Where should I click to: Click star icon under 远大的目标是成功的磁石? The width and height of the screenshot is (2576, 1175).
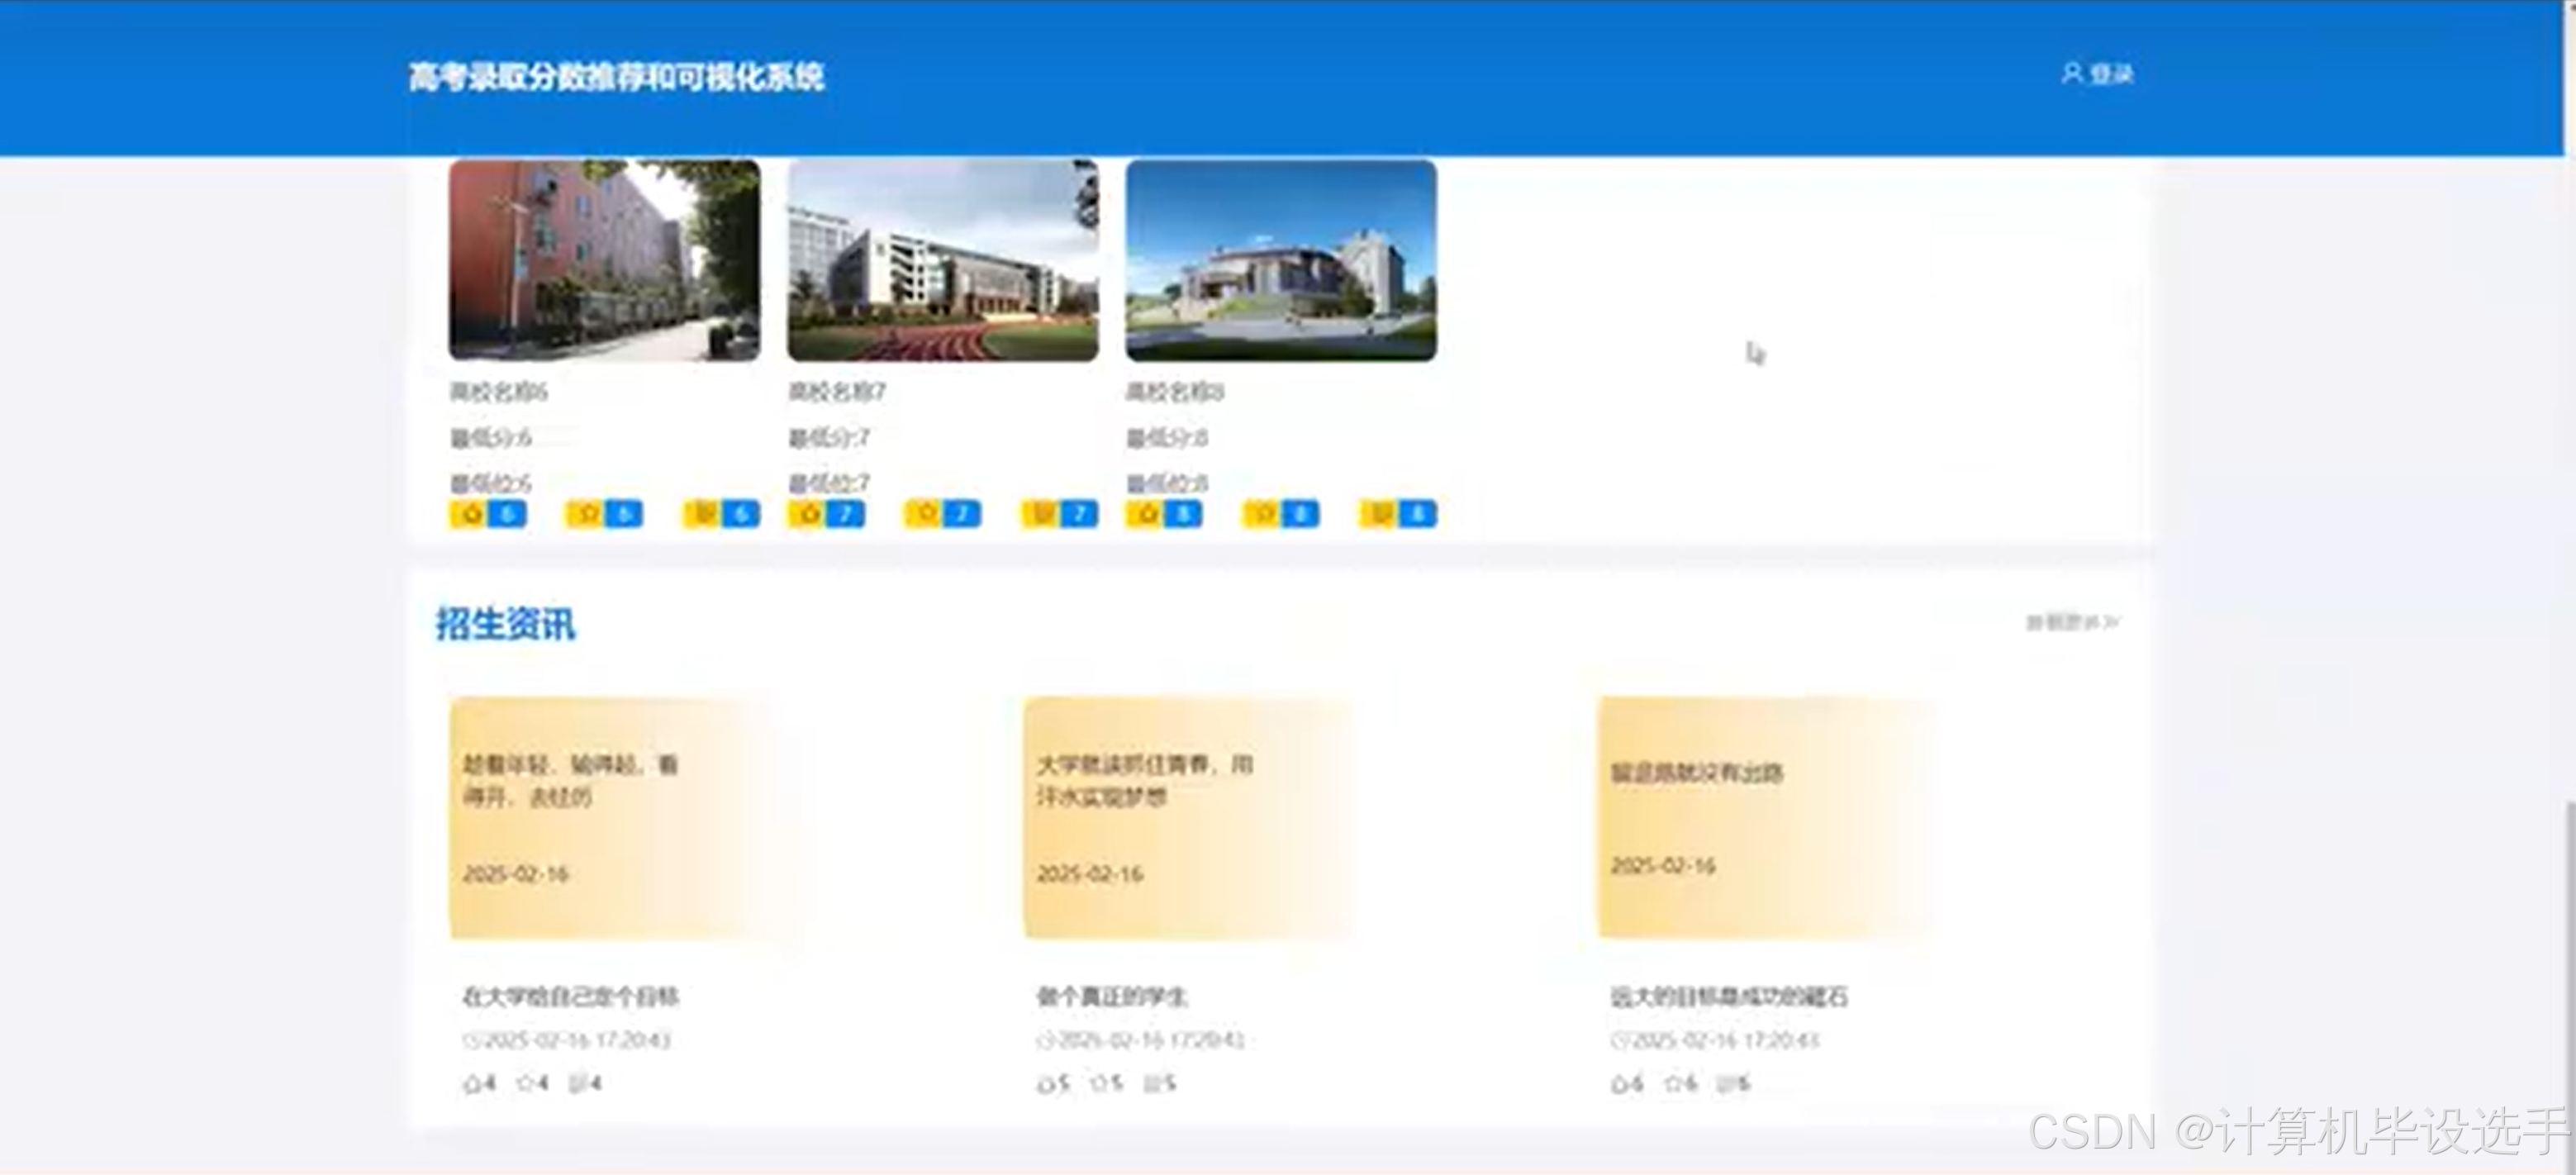(1673, 1083)
